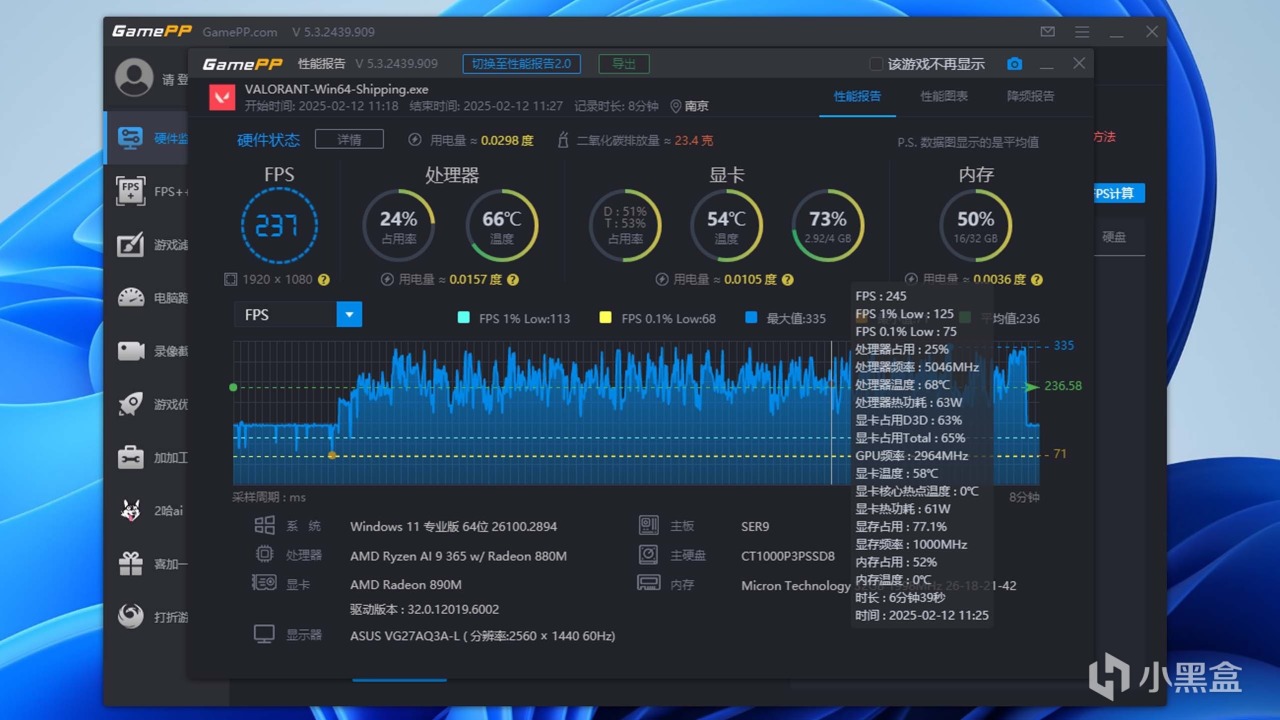The height and width of the screenshot is (720, 1280).
Task: Click the yellow 0.1% low marker dot on the chart
Action: point(332,455)
